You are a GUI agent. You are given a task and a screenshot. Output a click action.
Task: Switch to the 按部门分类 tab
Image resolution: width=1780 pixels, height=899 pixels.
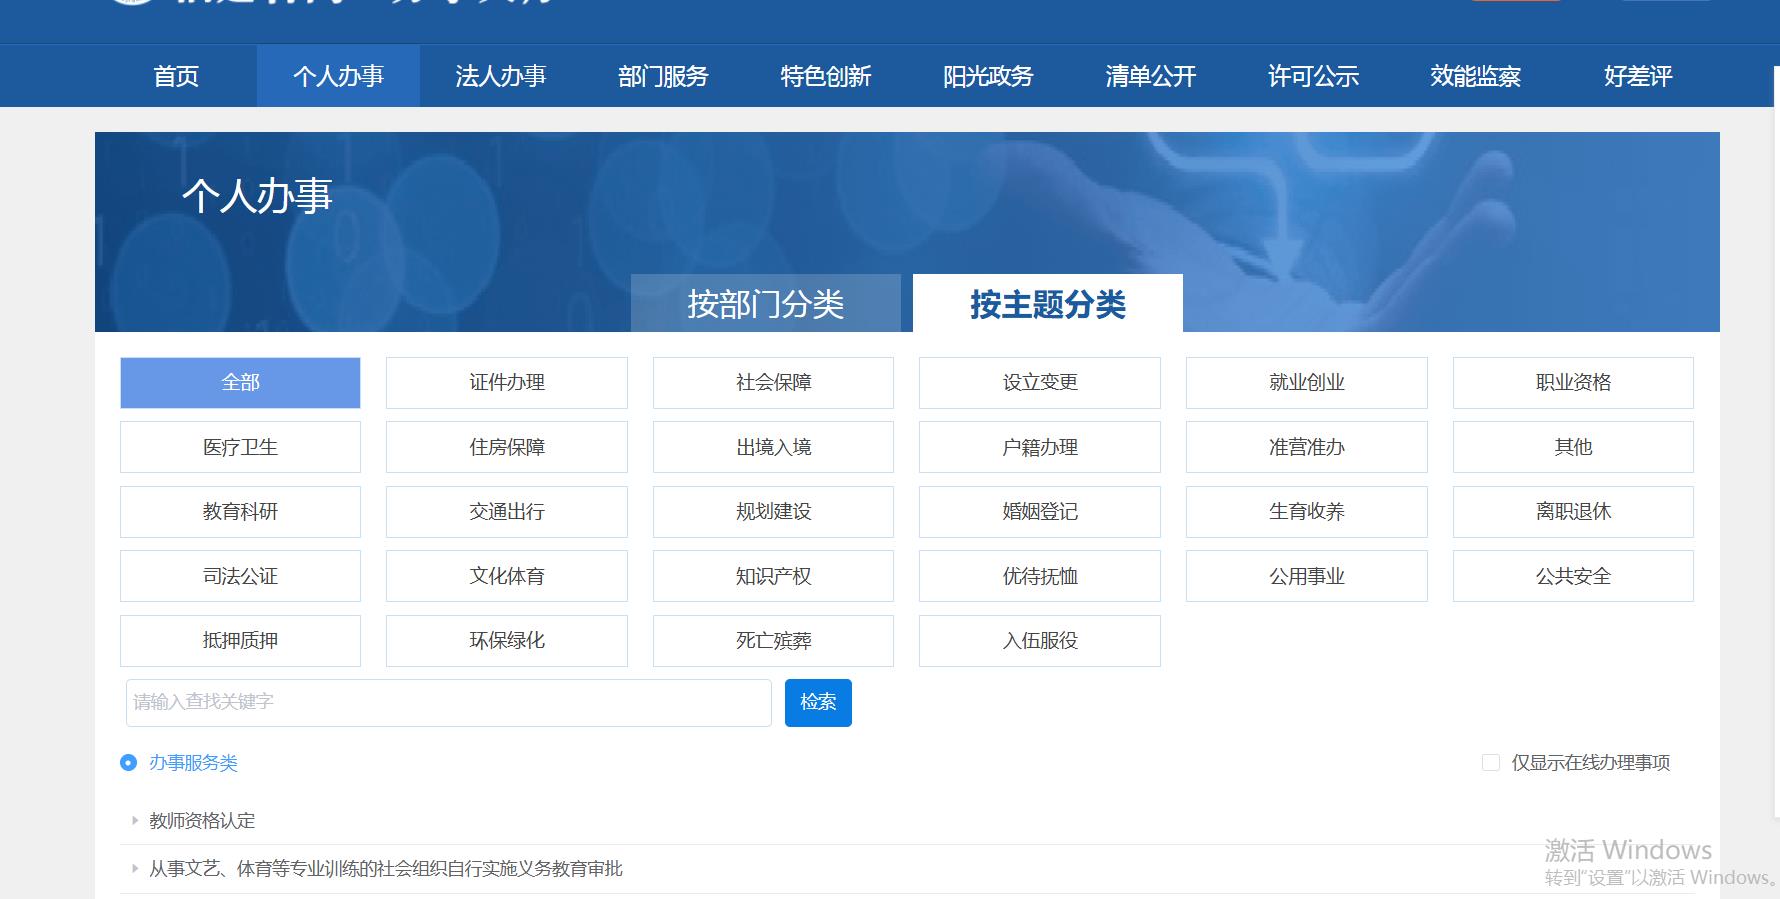tap(766, 303)
